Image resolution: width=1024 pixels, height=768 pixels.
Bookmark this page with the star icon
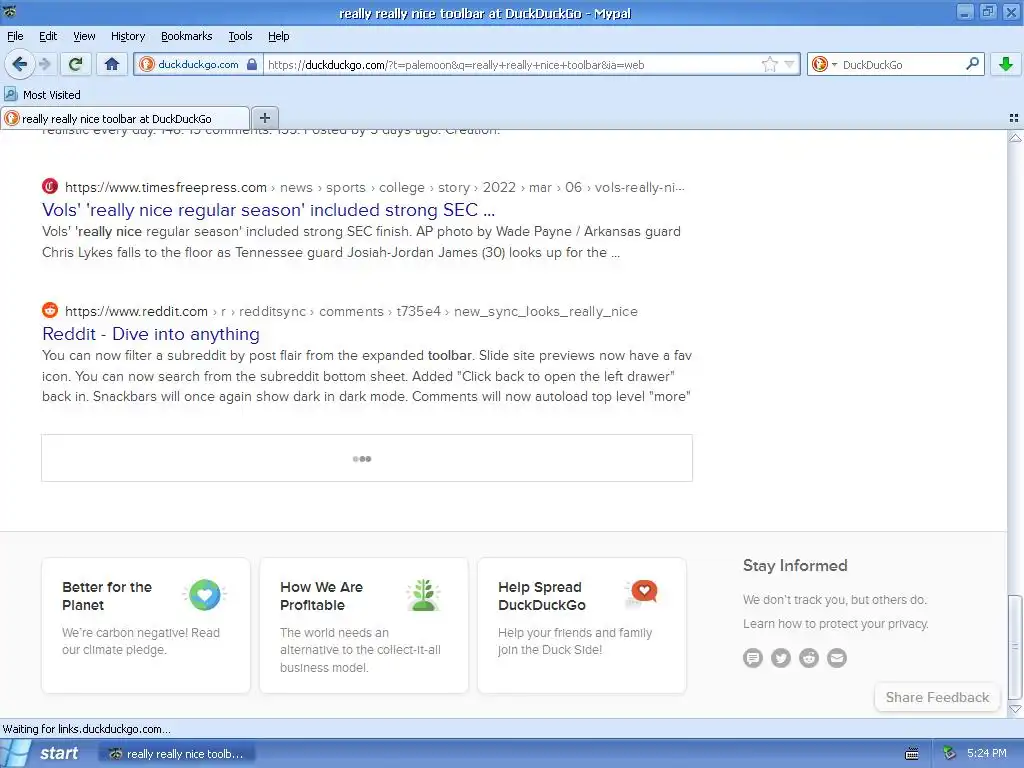[769, 64]
